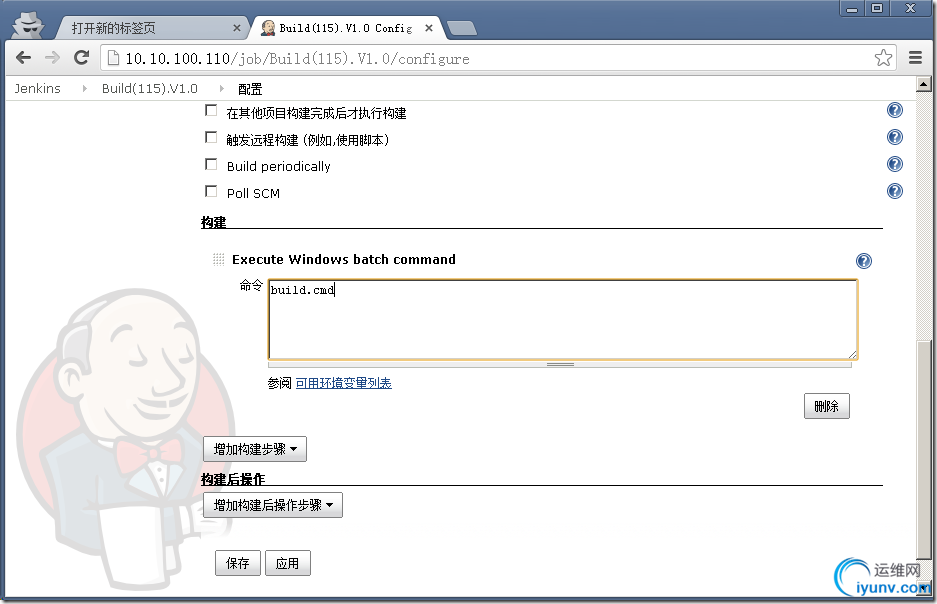Reload the Jenkins configure page

pos(81,58)
